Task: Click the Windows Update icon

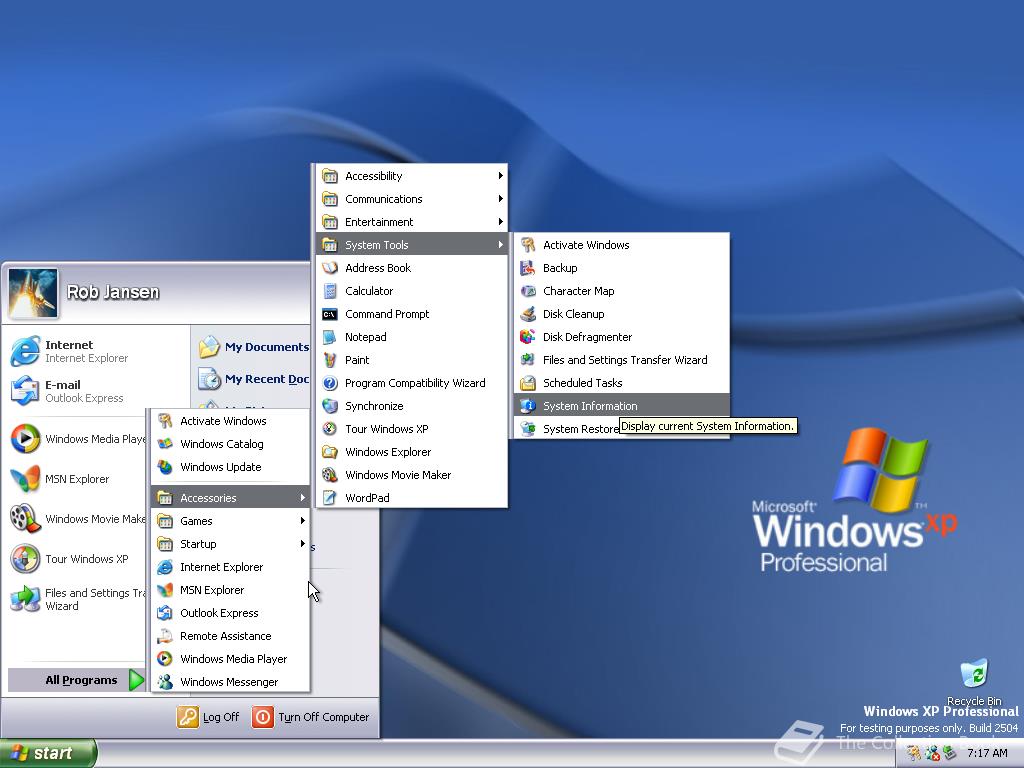Action: 165,467
